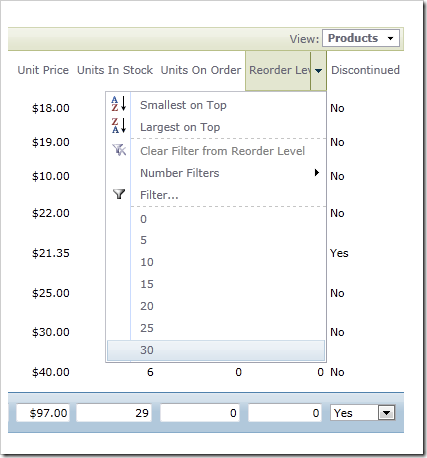Click the funnel icon beside Filter...
This screenshot has height=458, width=427.
click(119, 194)
